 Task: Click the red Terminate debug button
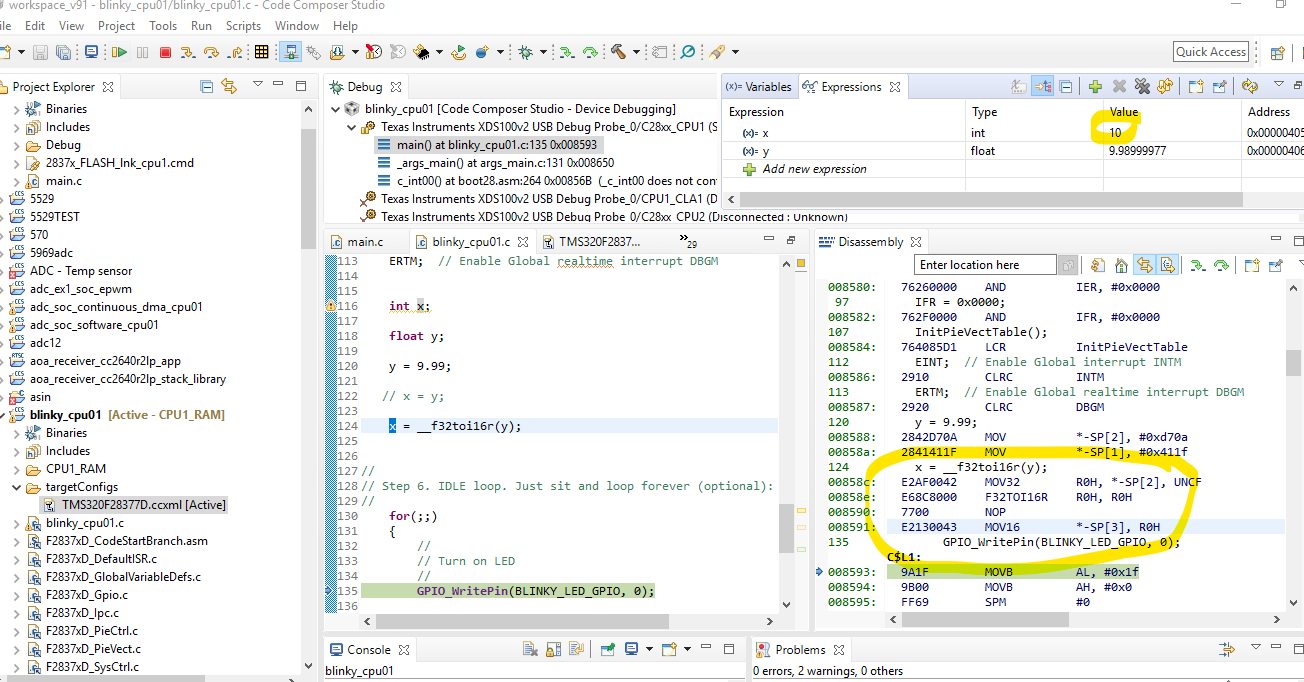(x=165, y=52)
